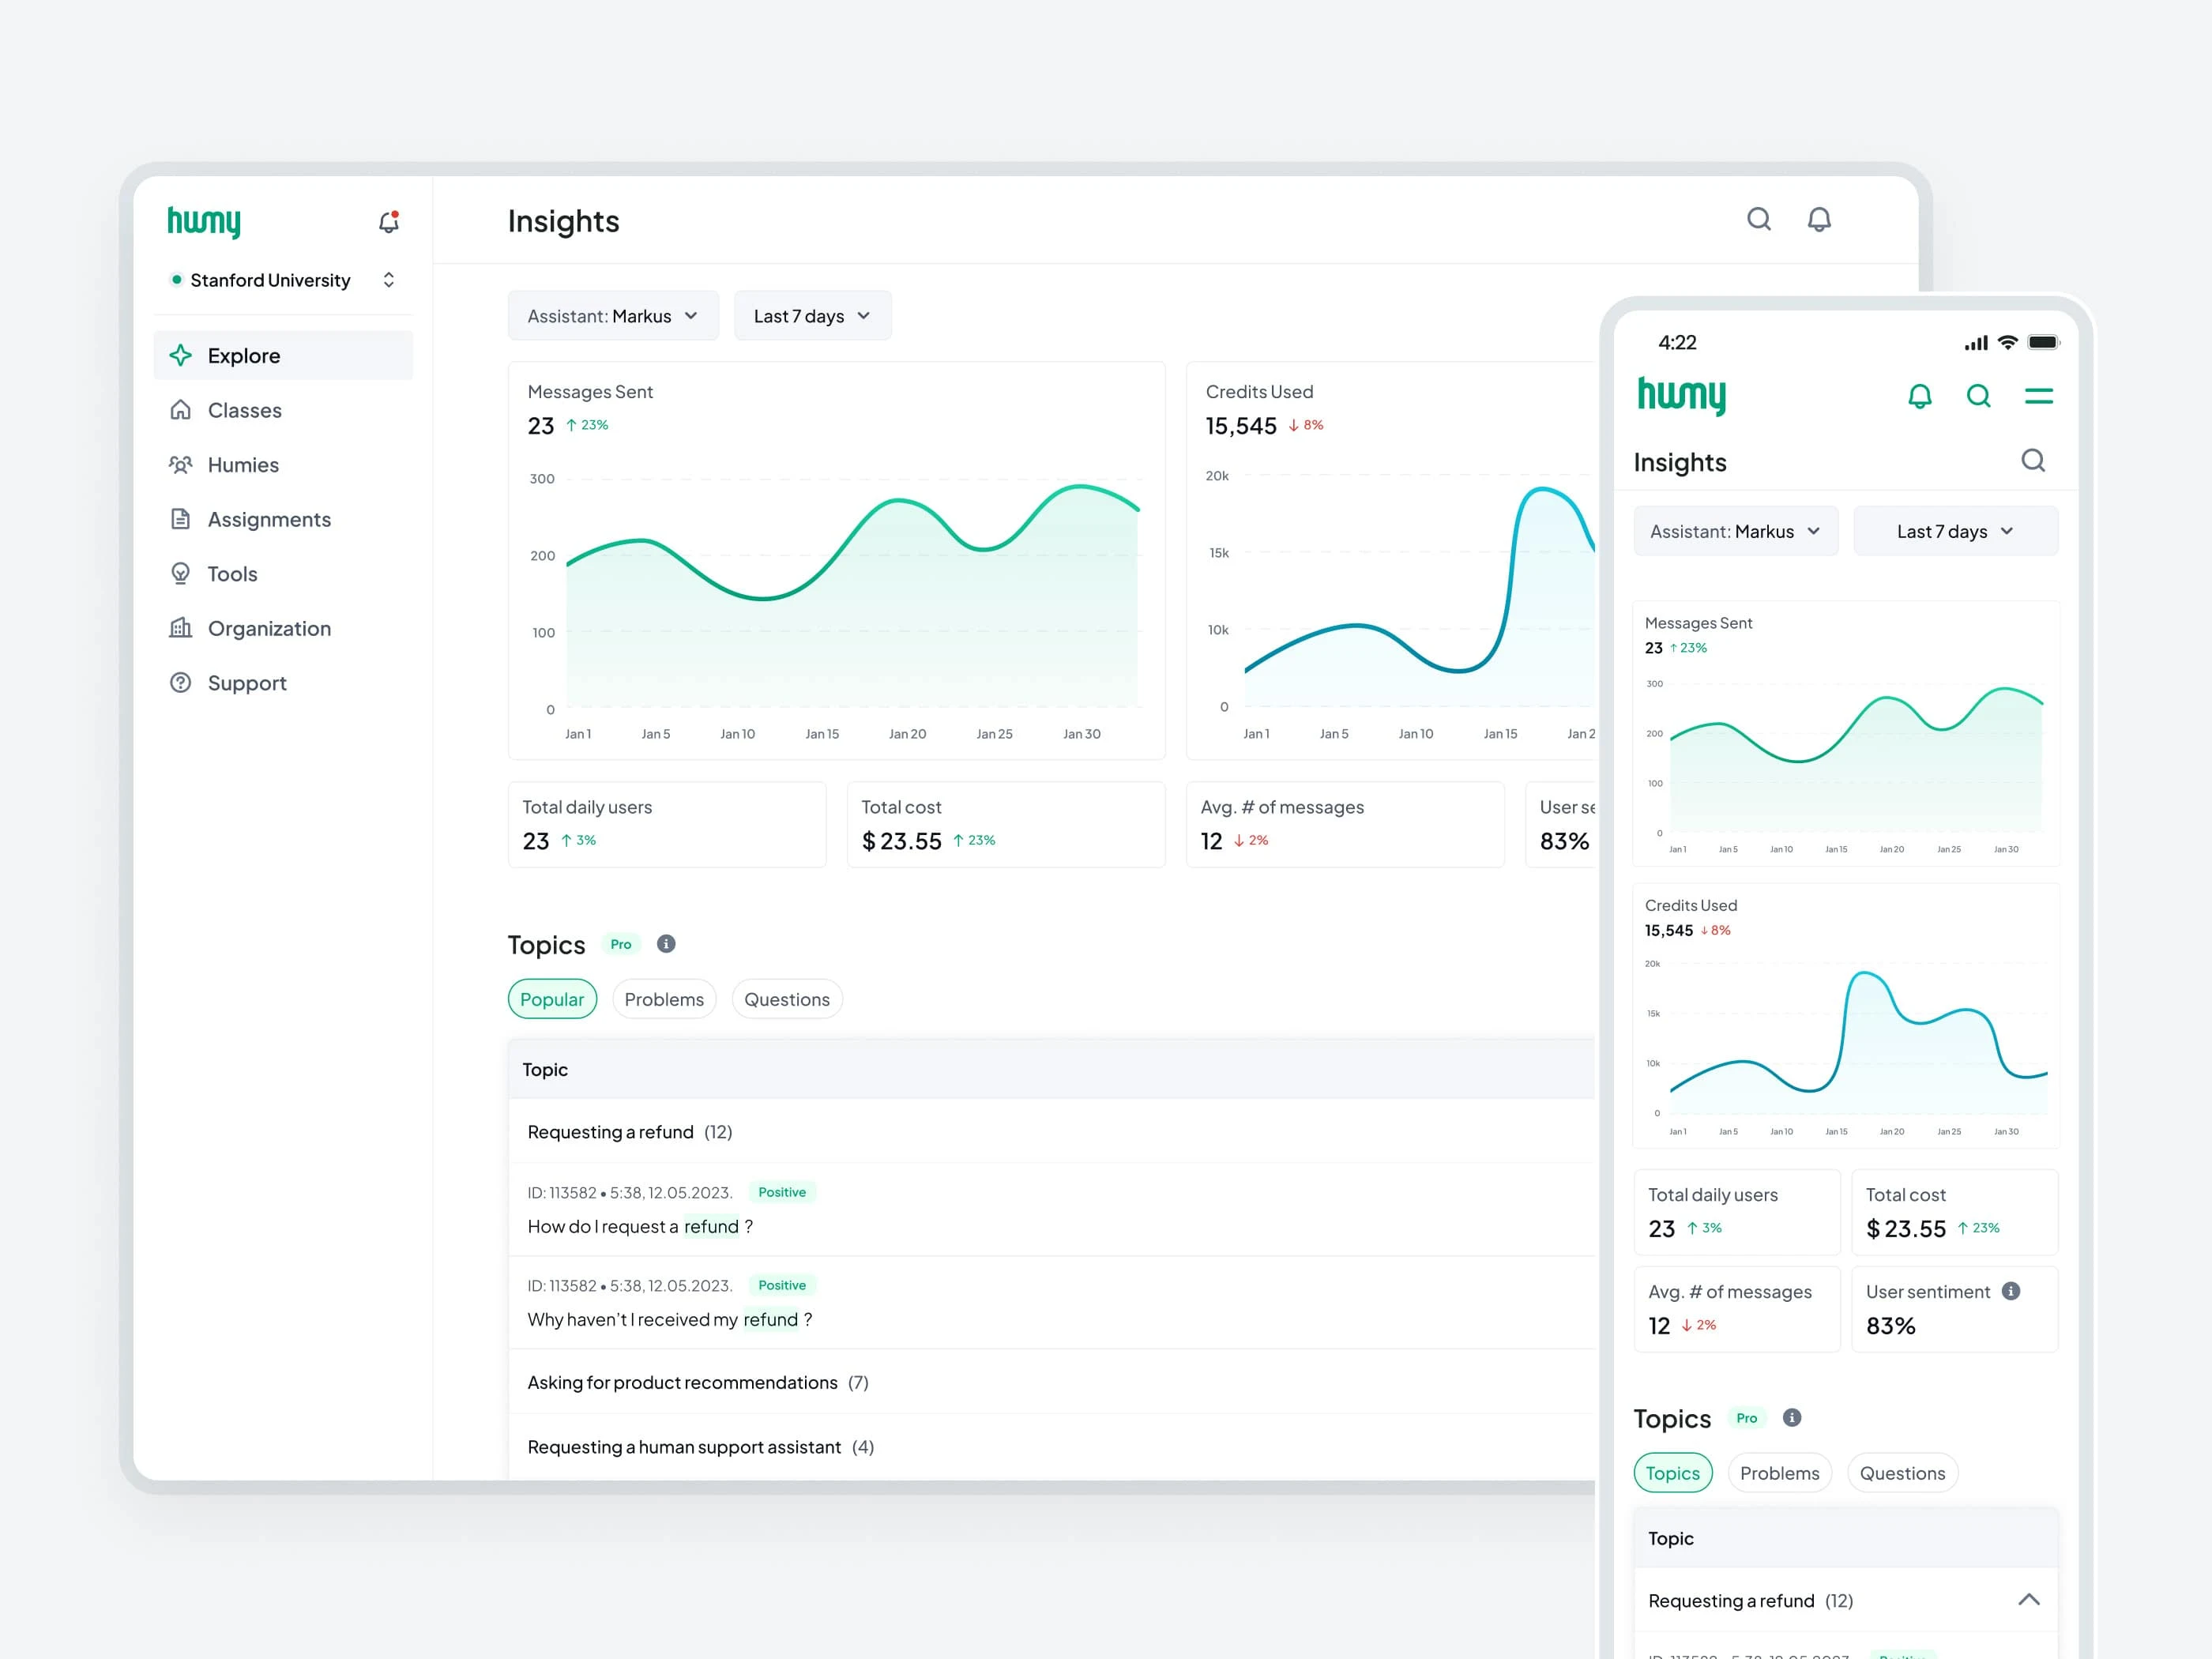Image resolution: width=2212 pixels, height=1659 pixels.
Task: Click the info icon beside User sentiment
Action: (x=2011, y=1291)
